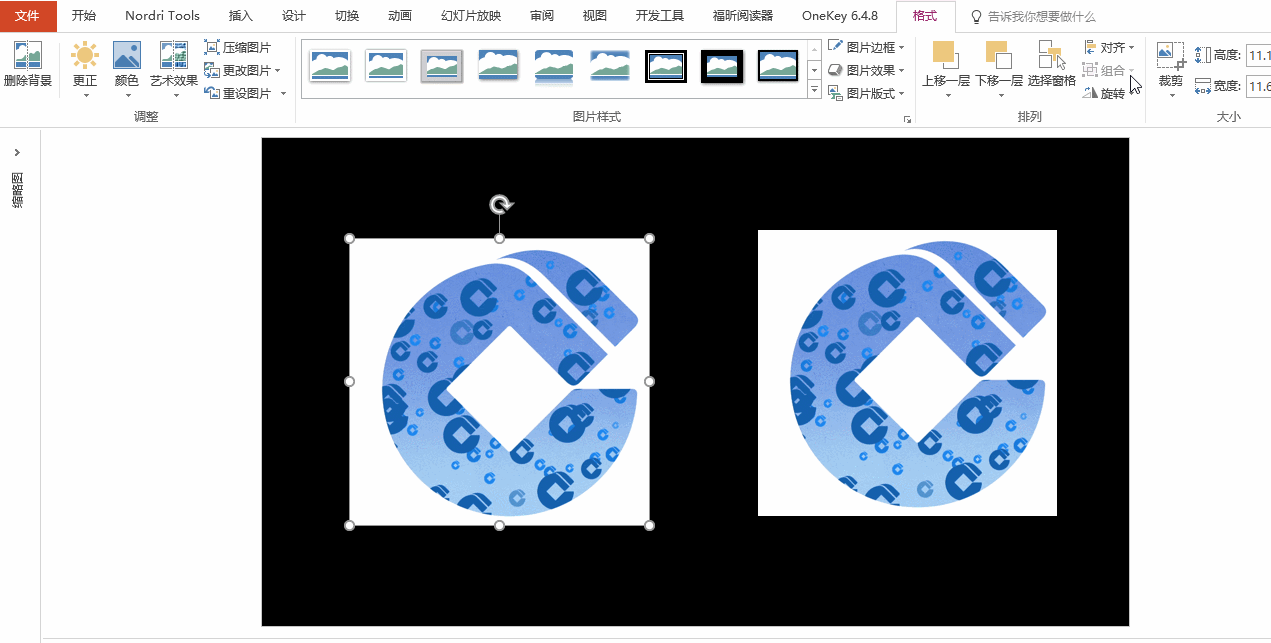Switch to the Nordri Tools tab

[162, 16]
